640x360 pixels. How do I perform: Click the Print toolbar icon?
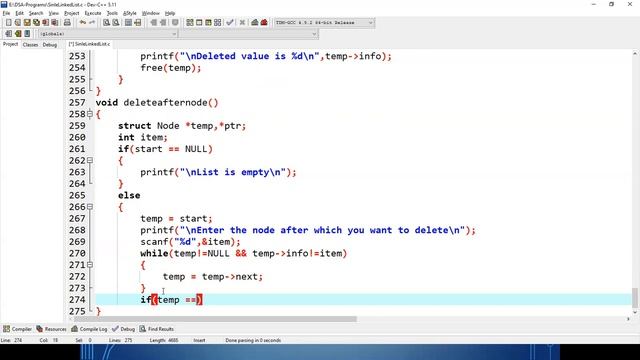[x=67, y=22]
